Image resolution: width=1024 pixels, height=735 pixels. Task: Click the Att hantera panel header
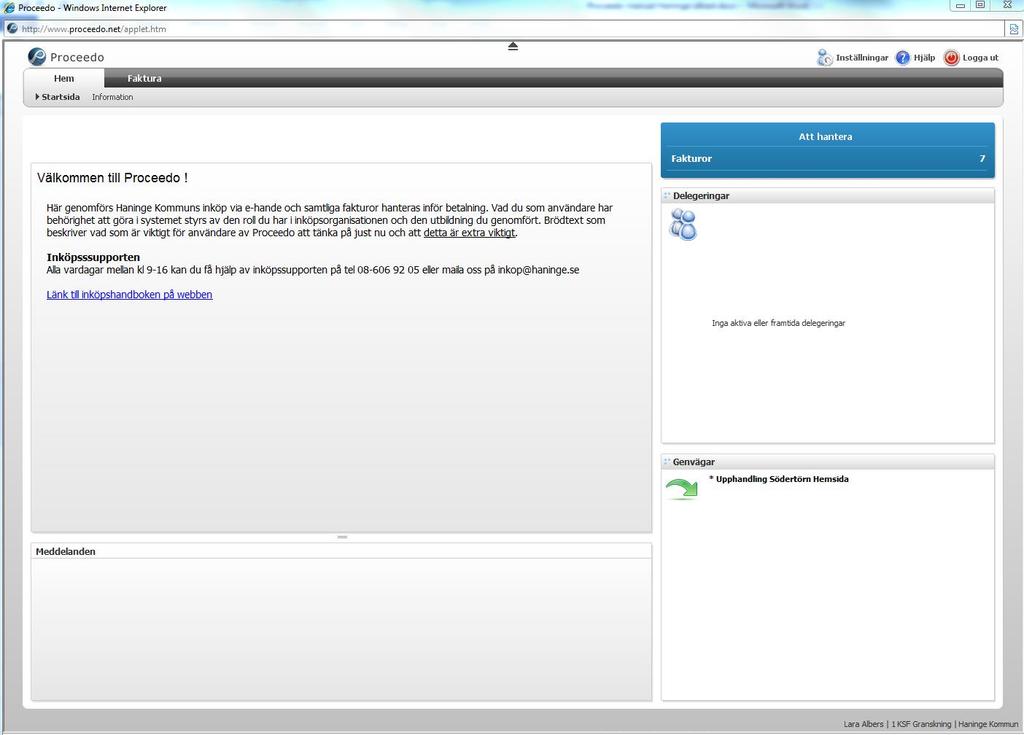coord(825,137)
